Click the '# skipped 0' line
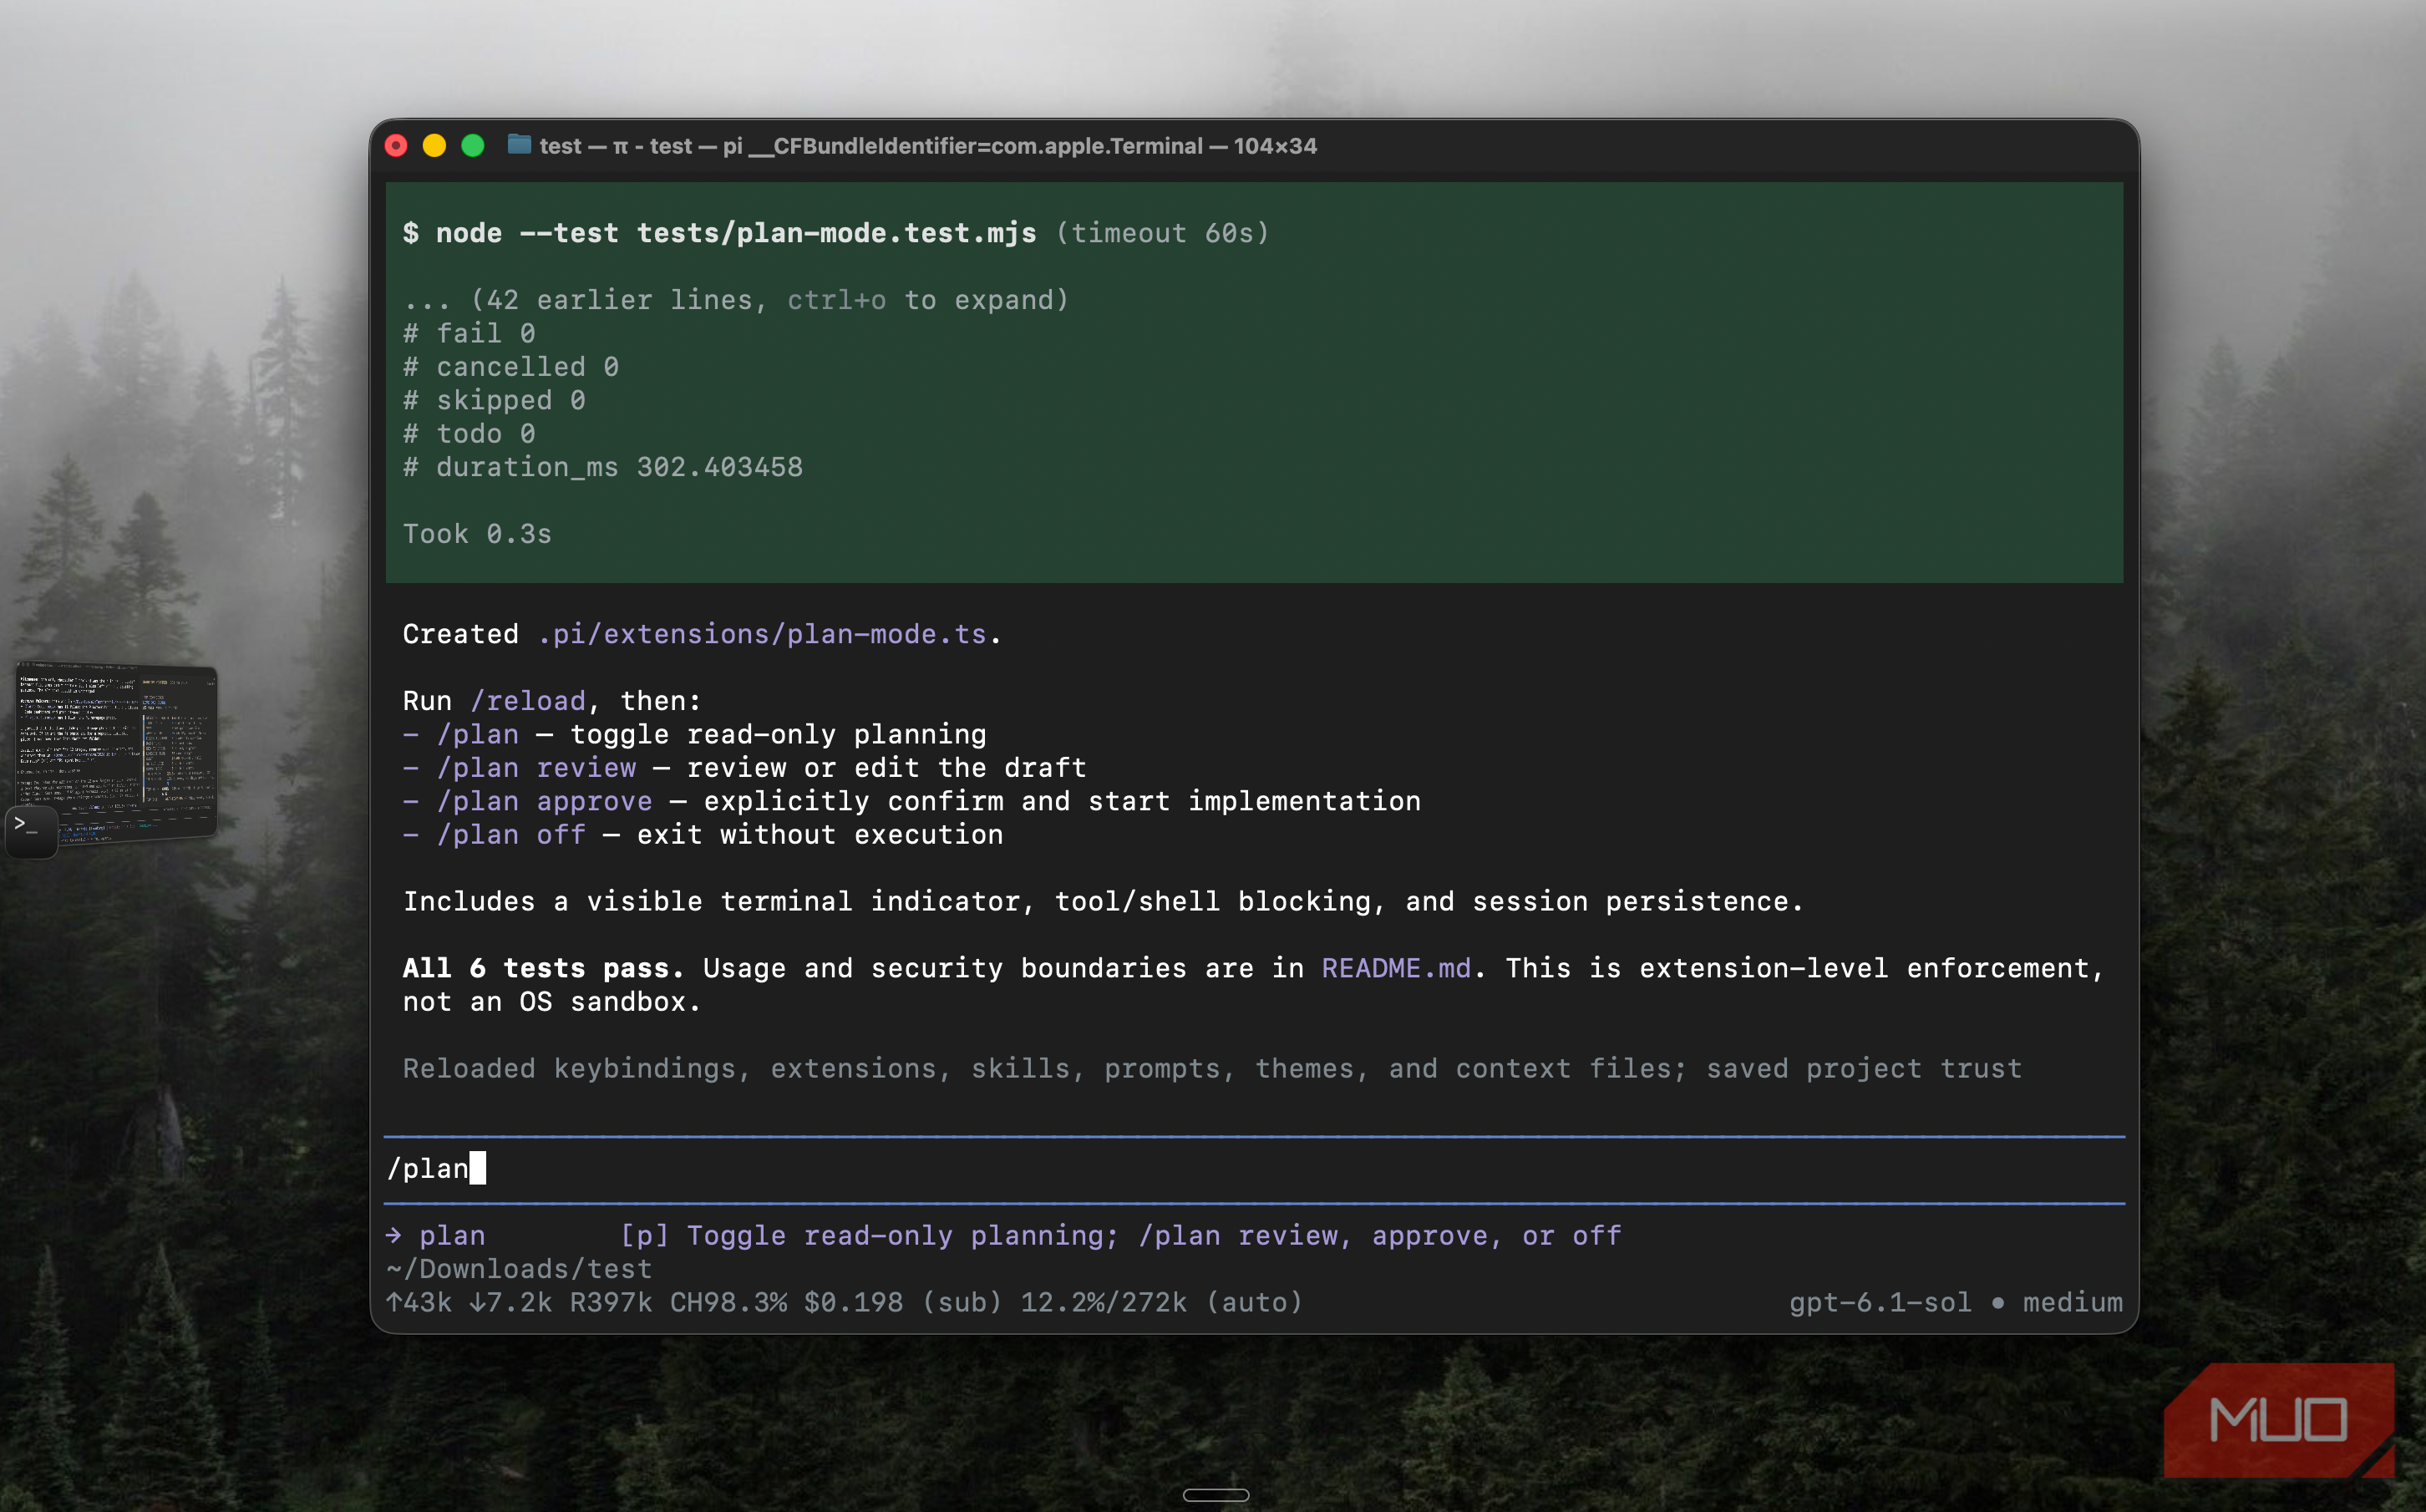The width and height of the screenshot is (2426, 1512). tap(494, 400)
